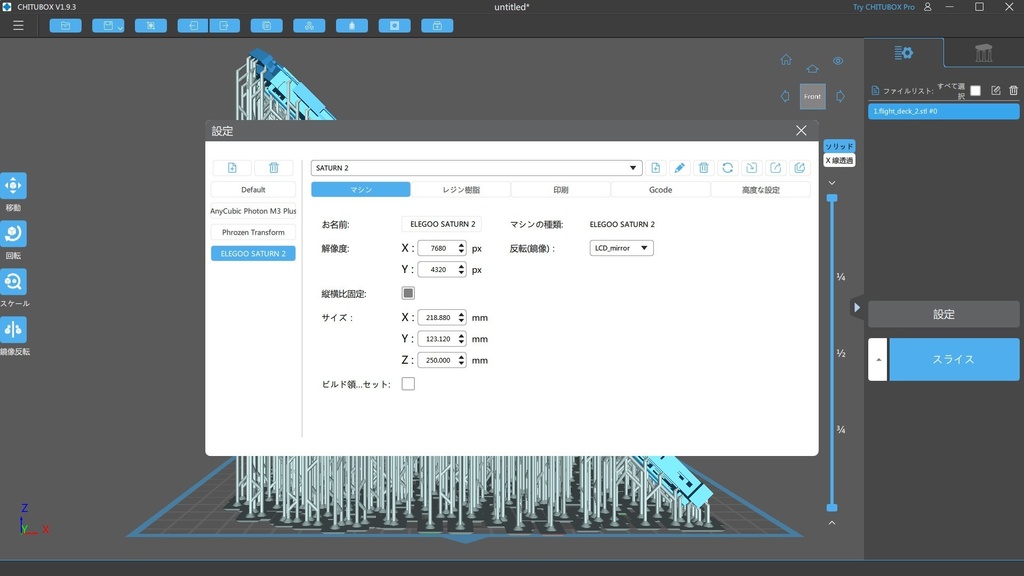Click the layer slider top handle
This screenshot has height=576, width=1024.
[832, 198]
